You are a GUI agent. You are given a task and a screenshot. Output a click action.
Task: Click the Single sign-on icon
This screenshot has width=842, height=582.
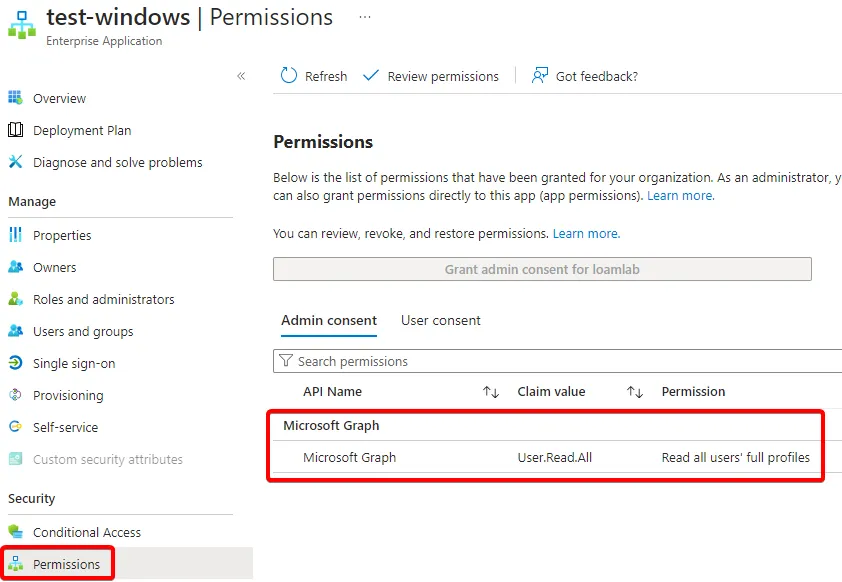click(x=15, y=363)
